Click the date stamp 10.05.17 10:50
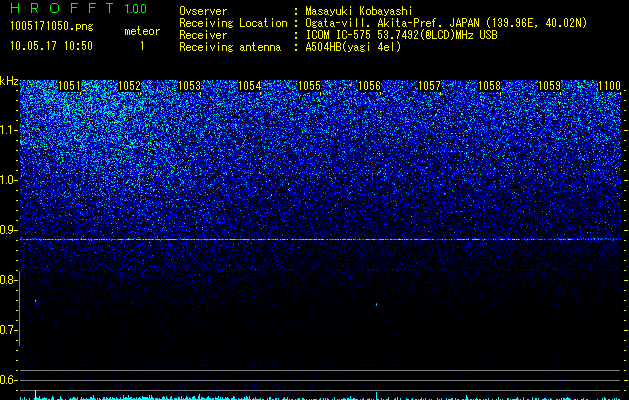This screenshot has width=629, height=400. (x=51, y=46)
